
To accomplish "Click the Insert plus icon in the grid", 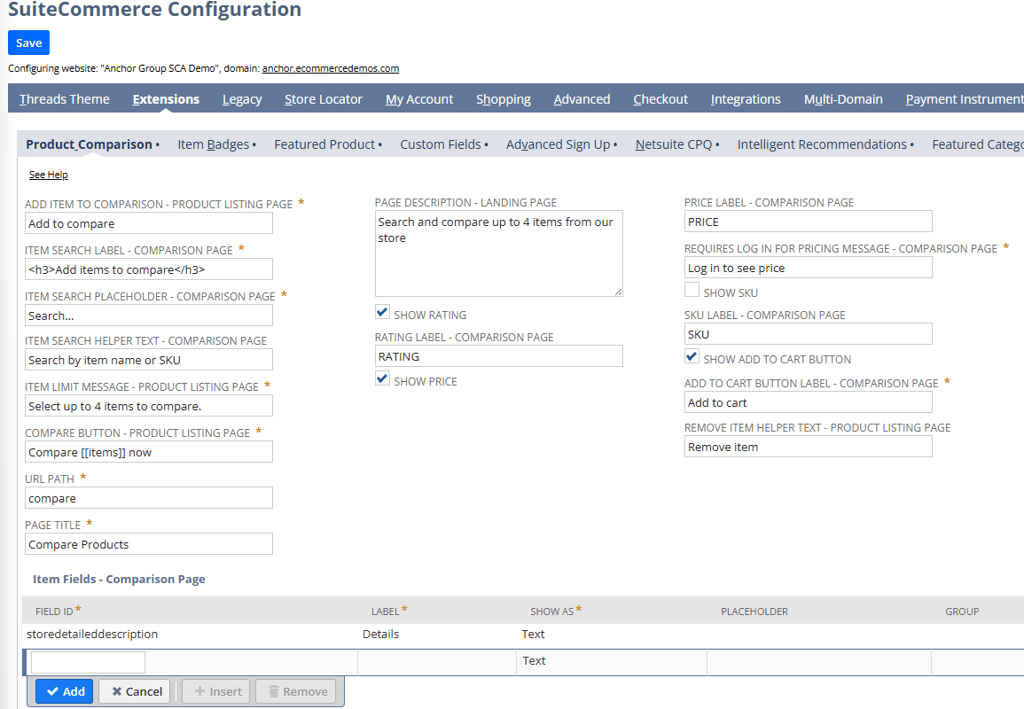I will click(200, 690).
